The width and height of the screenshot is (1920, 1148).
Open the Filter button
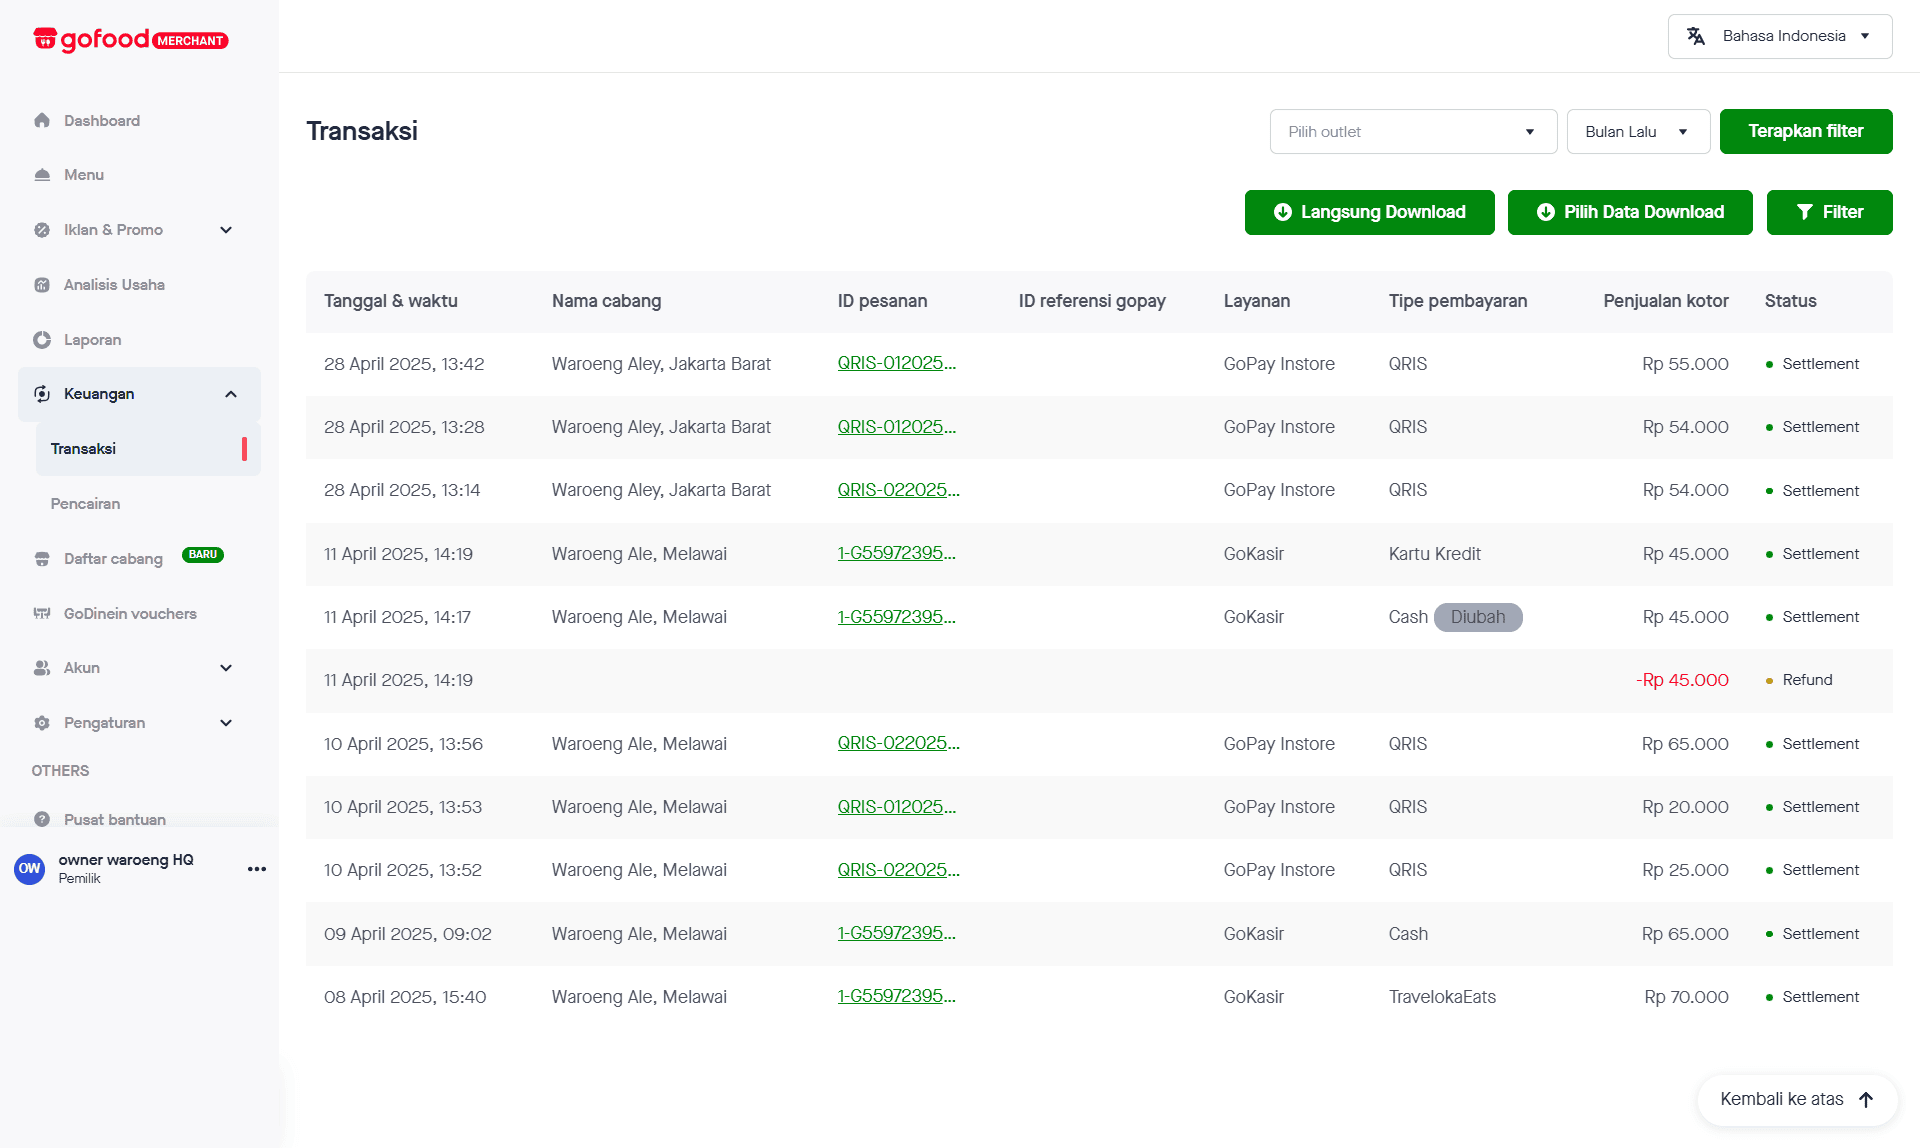click(1830, 213)
